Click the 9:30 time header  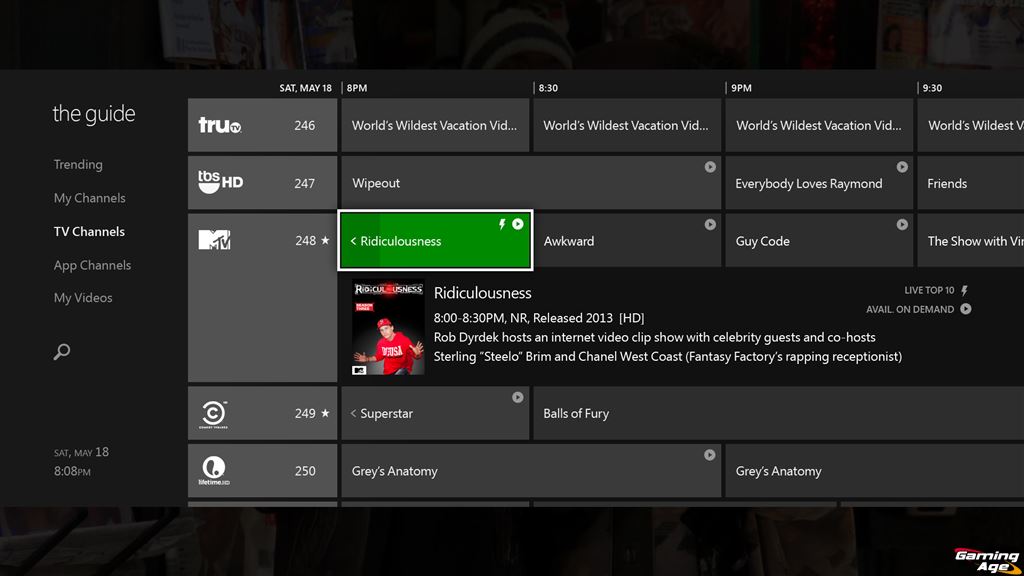tap(932, 88)
